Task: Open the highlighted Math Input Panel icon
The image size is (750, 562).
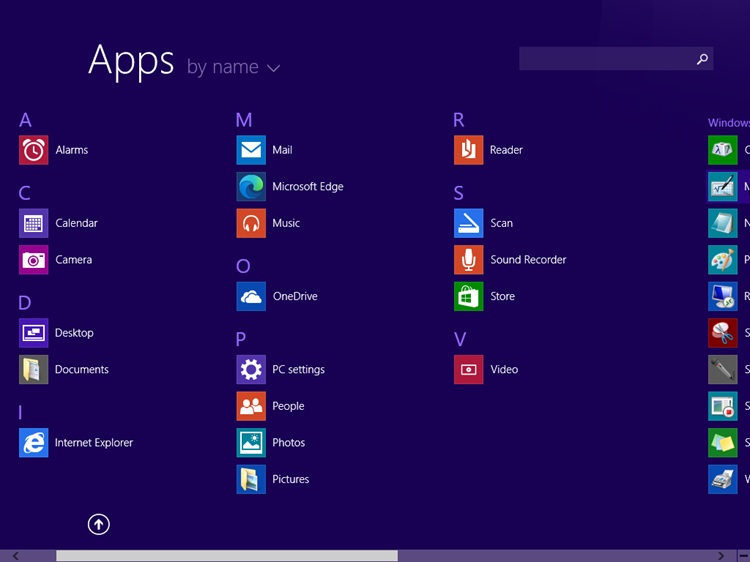Action: click(723, 187)
